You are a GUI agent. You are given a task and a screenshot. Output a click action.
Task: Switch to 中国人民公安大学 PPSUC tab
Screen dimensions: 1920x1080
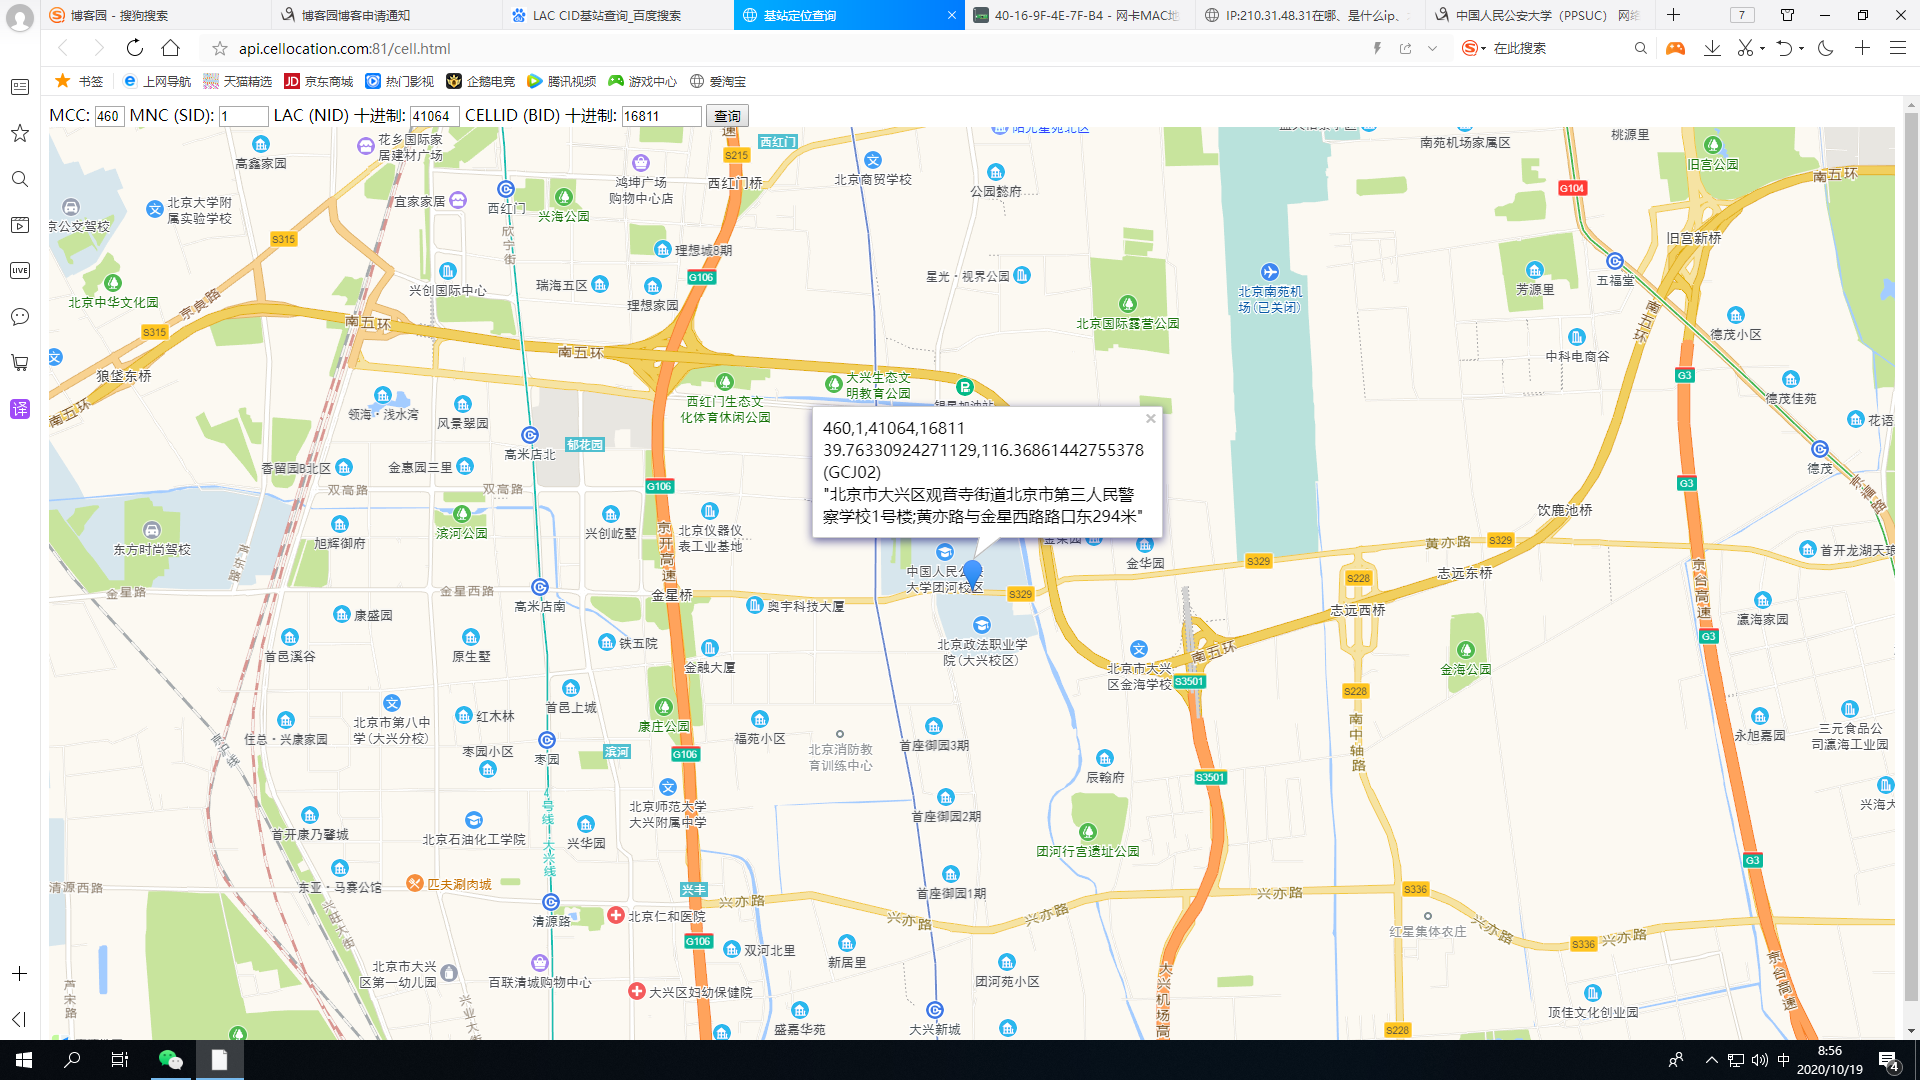[x=1540, y=15]
